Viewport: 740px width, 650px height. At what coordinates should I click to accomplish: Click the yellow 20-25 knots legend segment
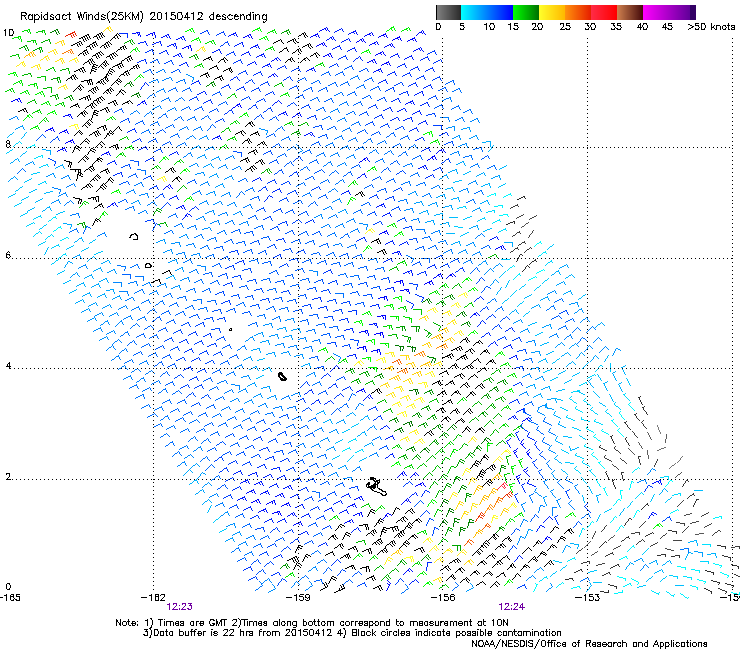pos(552,12)
